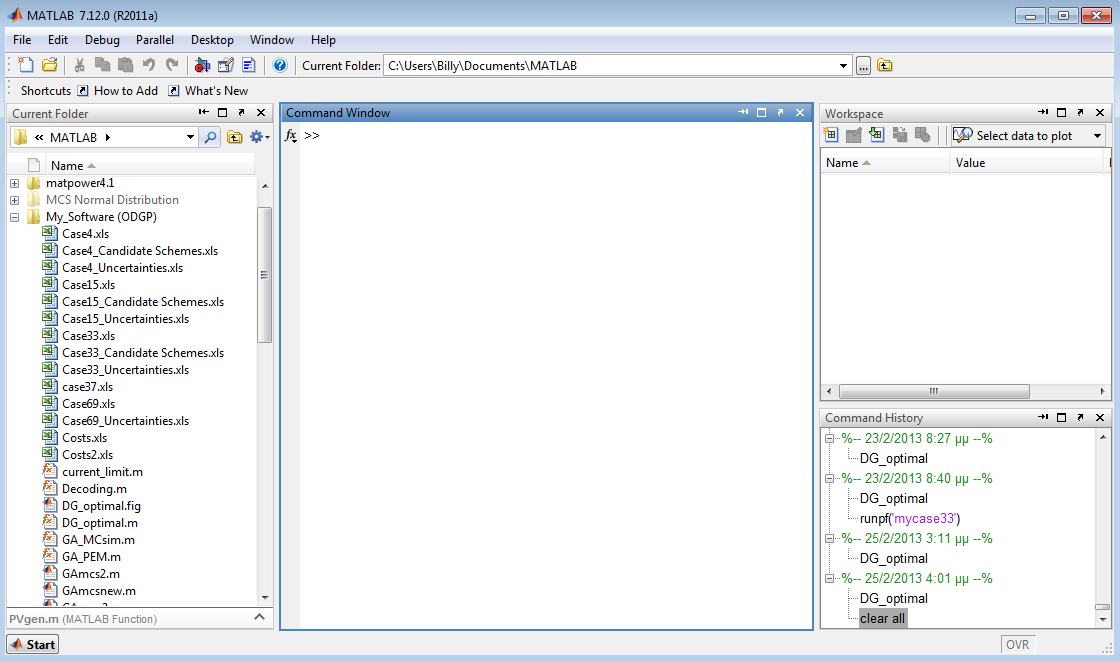Viewport: 1120px width, 661px height.
Task: Open the GUIDE GUI builder icon
Action: click(x=226, y=66)
